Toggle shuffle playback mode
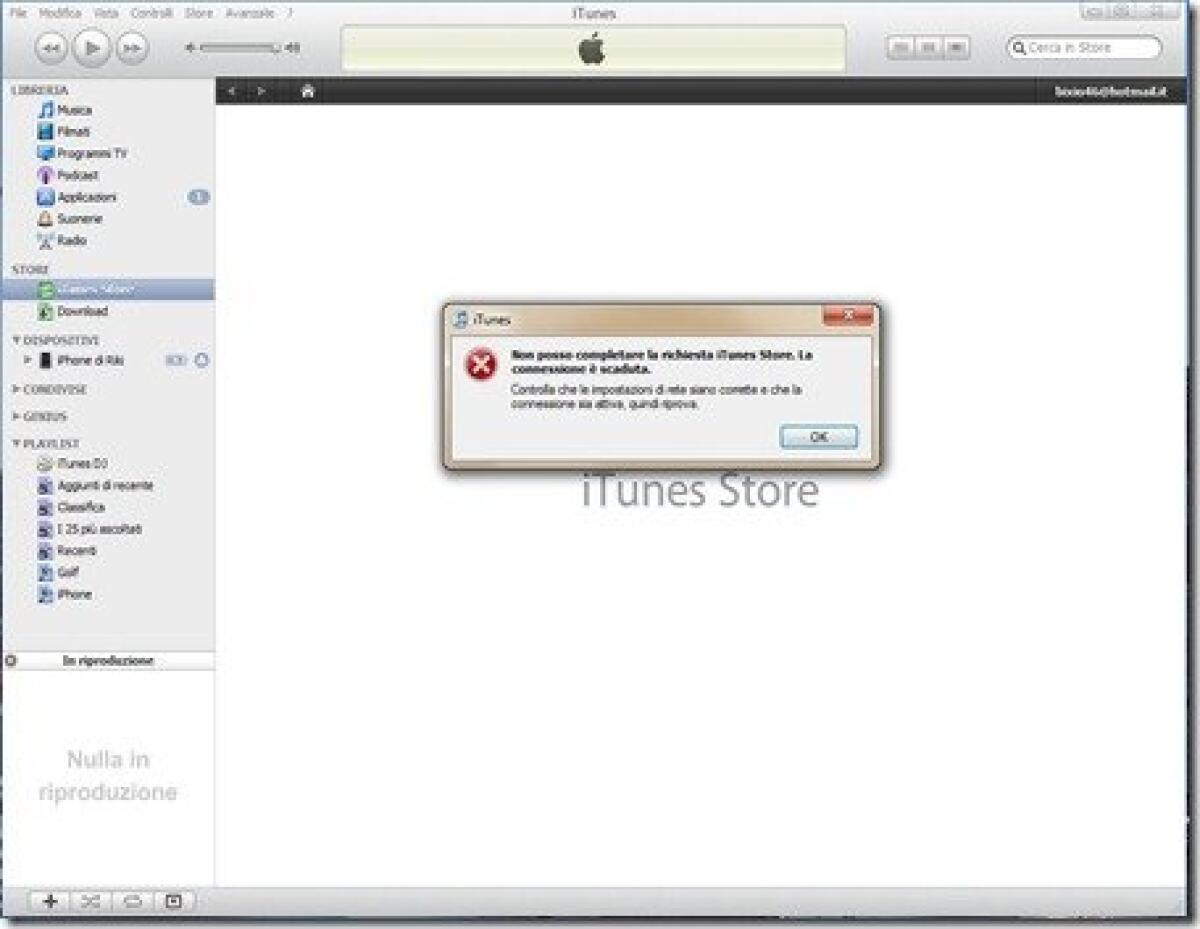Viewport: 1200px width, 929px height. [91, 901]
